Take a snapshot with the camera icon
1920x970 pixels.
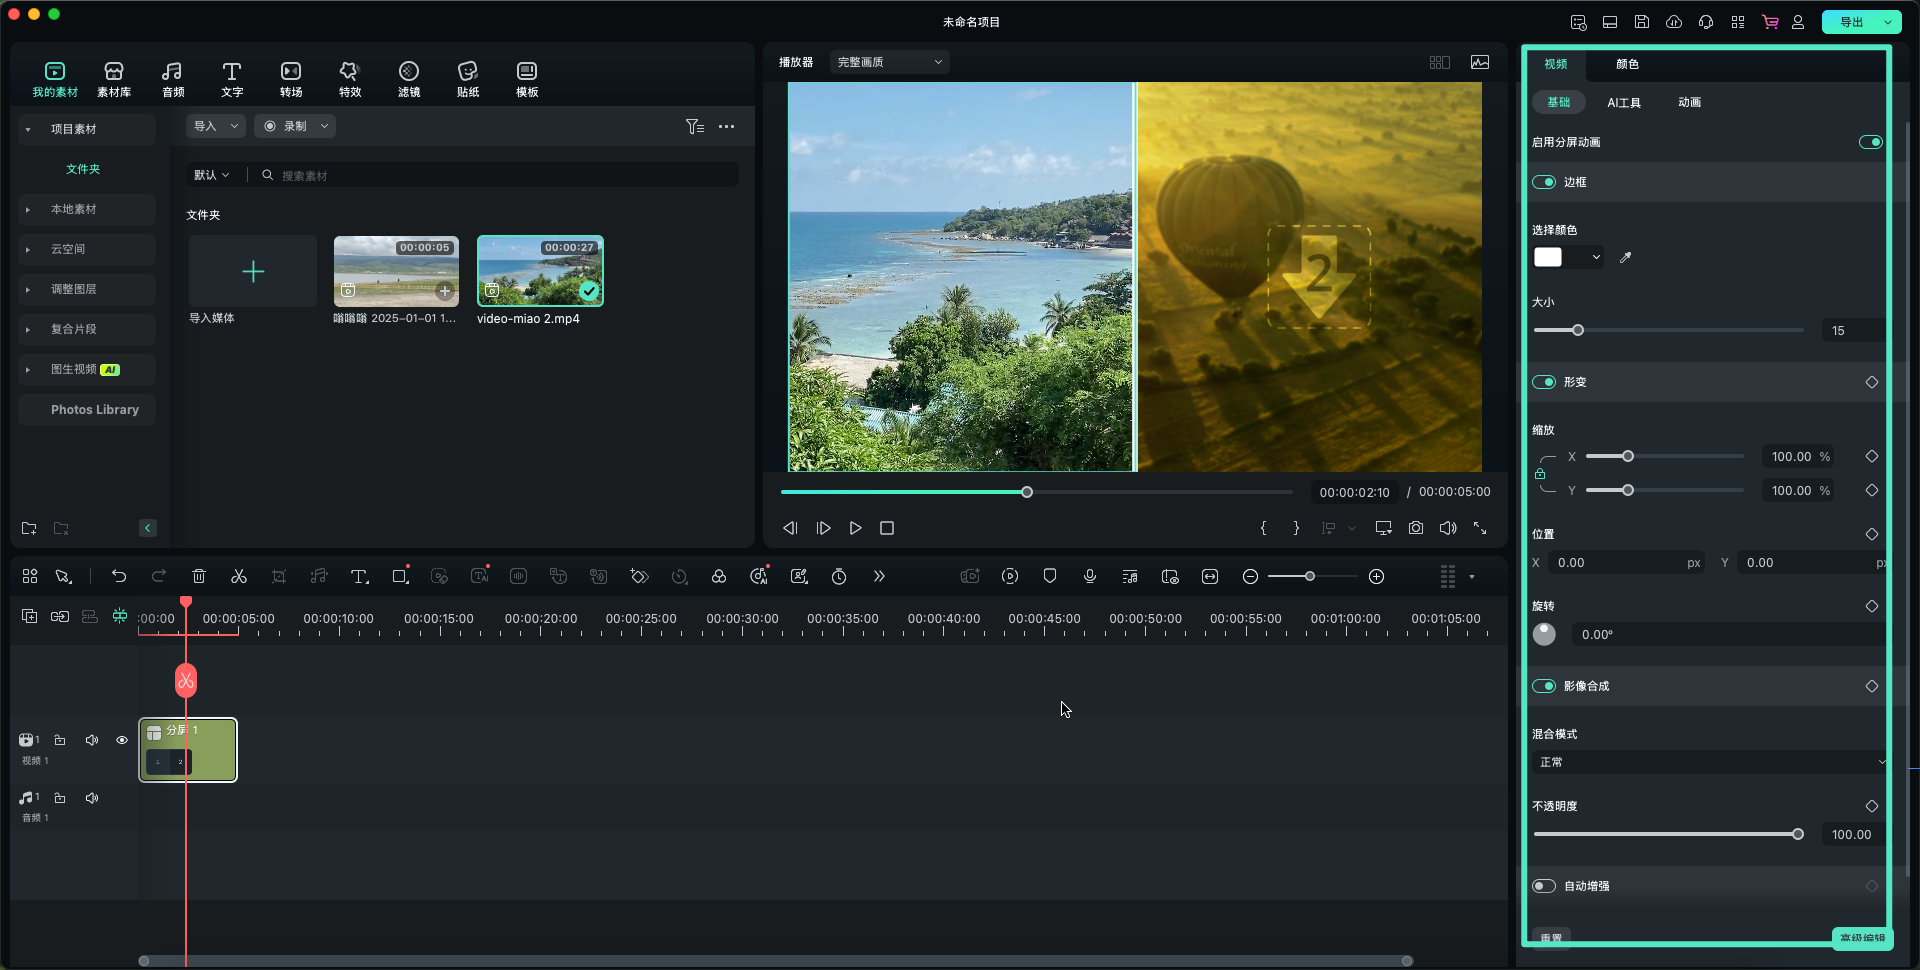1416,528
